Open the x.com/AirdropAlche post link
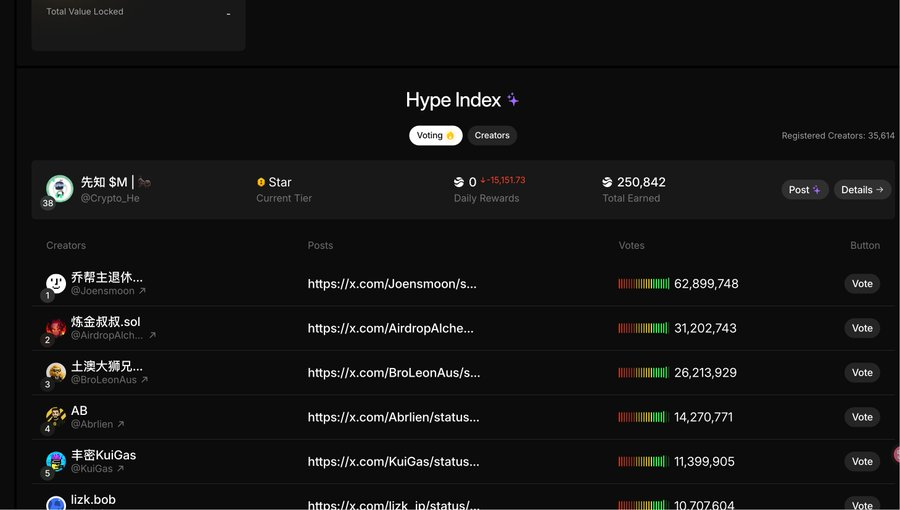The image size is (900, 510). (390, 328)
